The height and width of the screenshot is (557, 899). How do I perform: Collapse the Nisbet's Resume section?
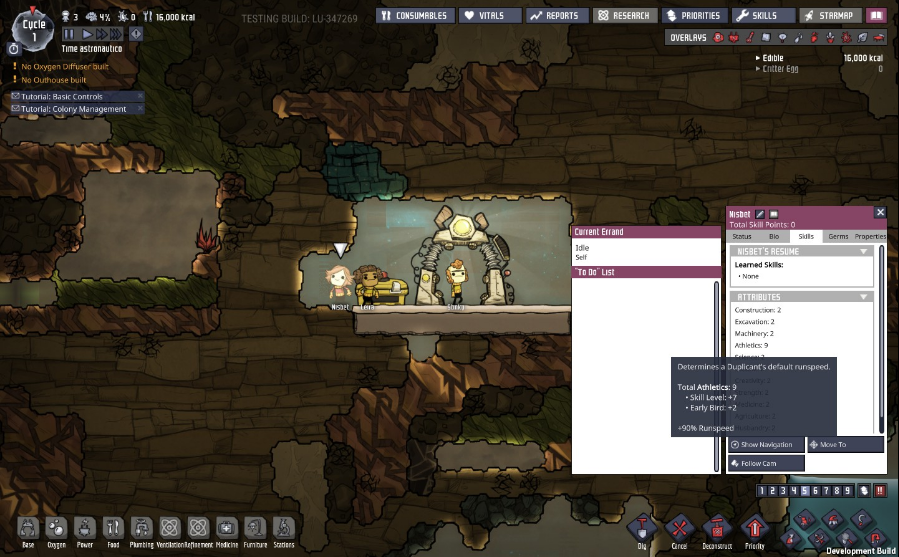tap(863, 251)
